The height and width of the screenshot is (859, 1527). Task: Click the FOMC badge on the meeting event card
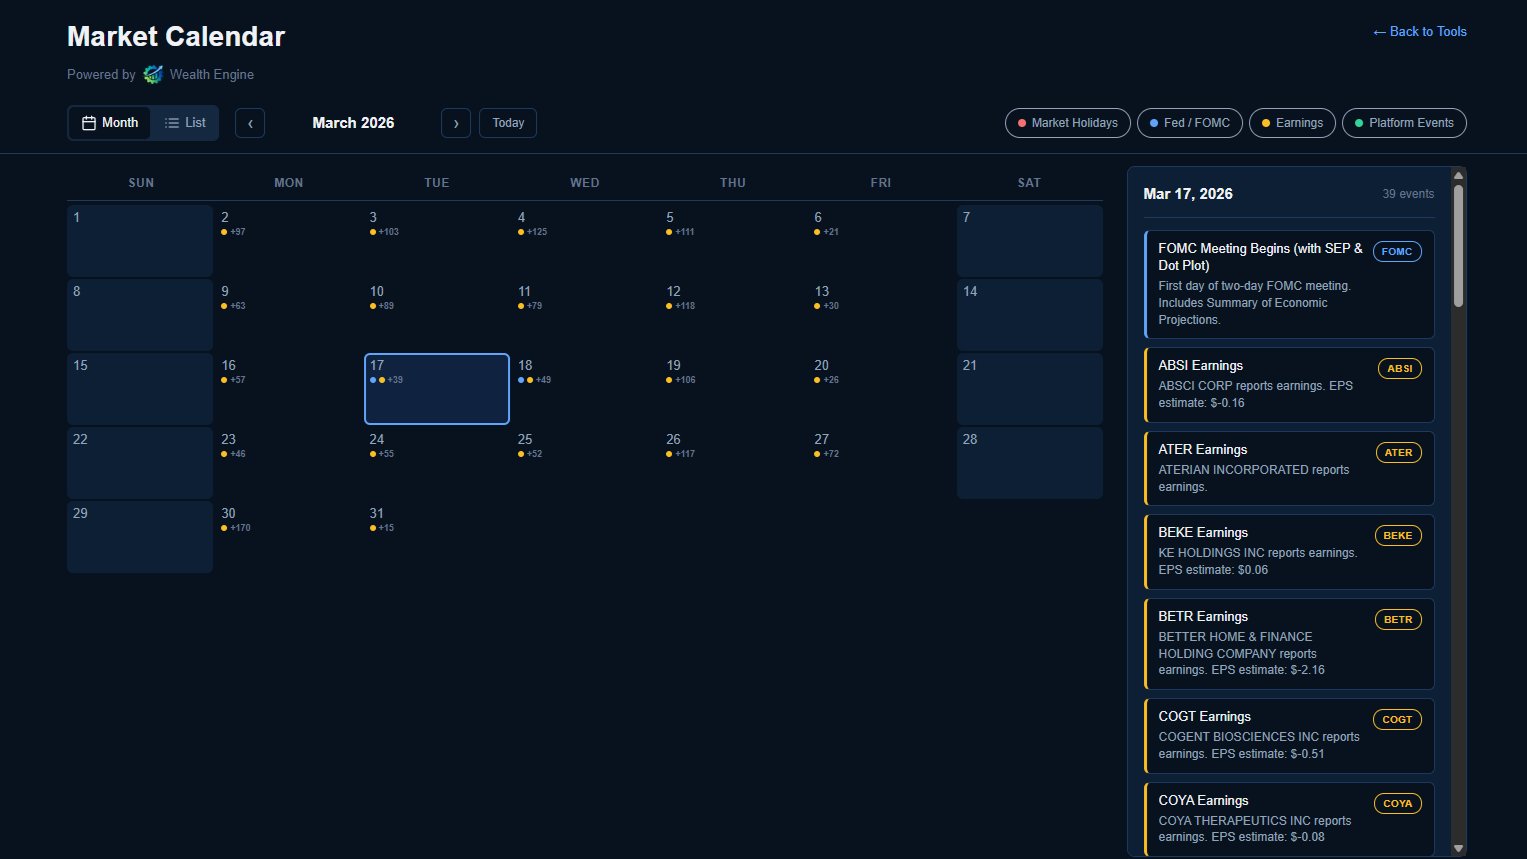[1397, 251]
